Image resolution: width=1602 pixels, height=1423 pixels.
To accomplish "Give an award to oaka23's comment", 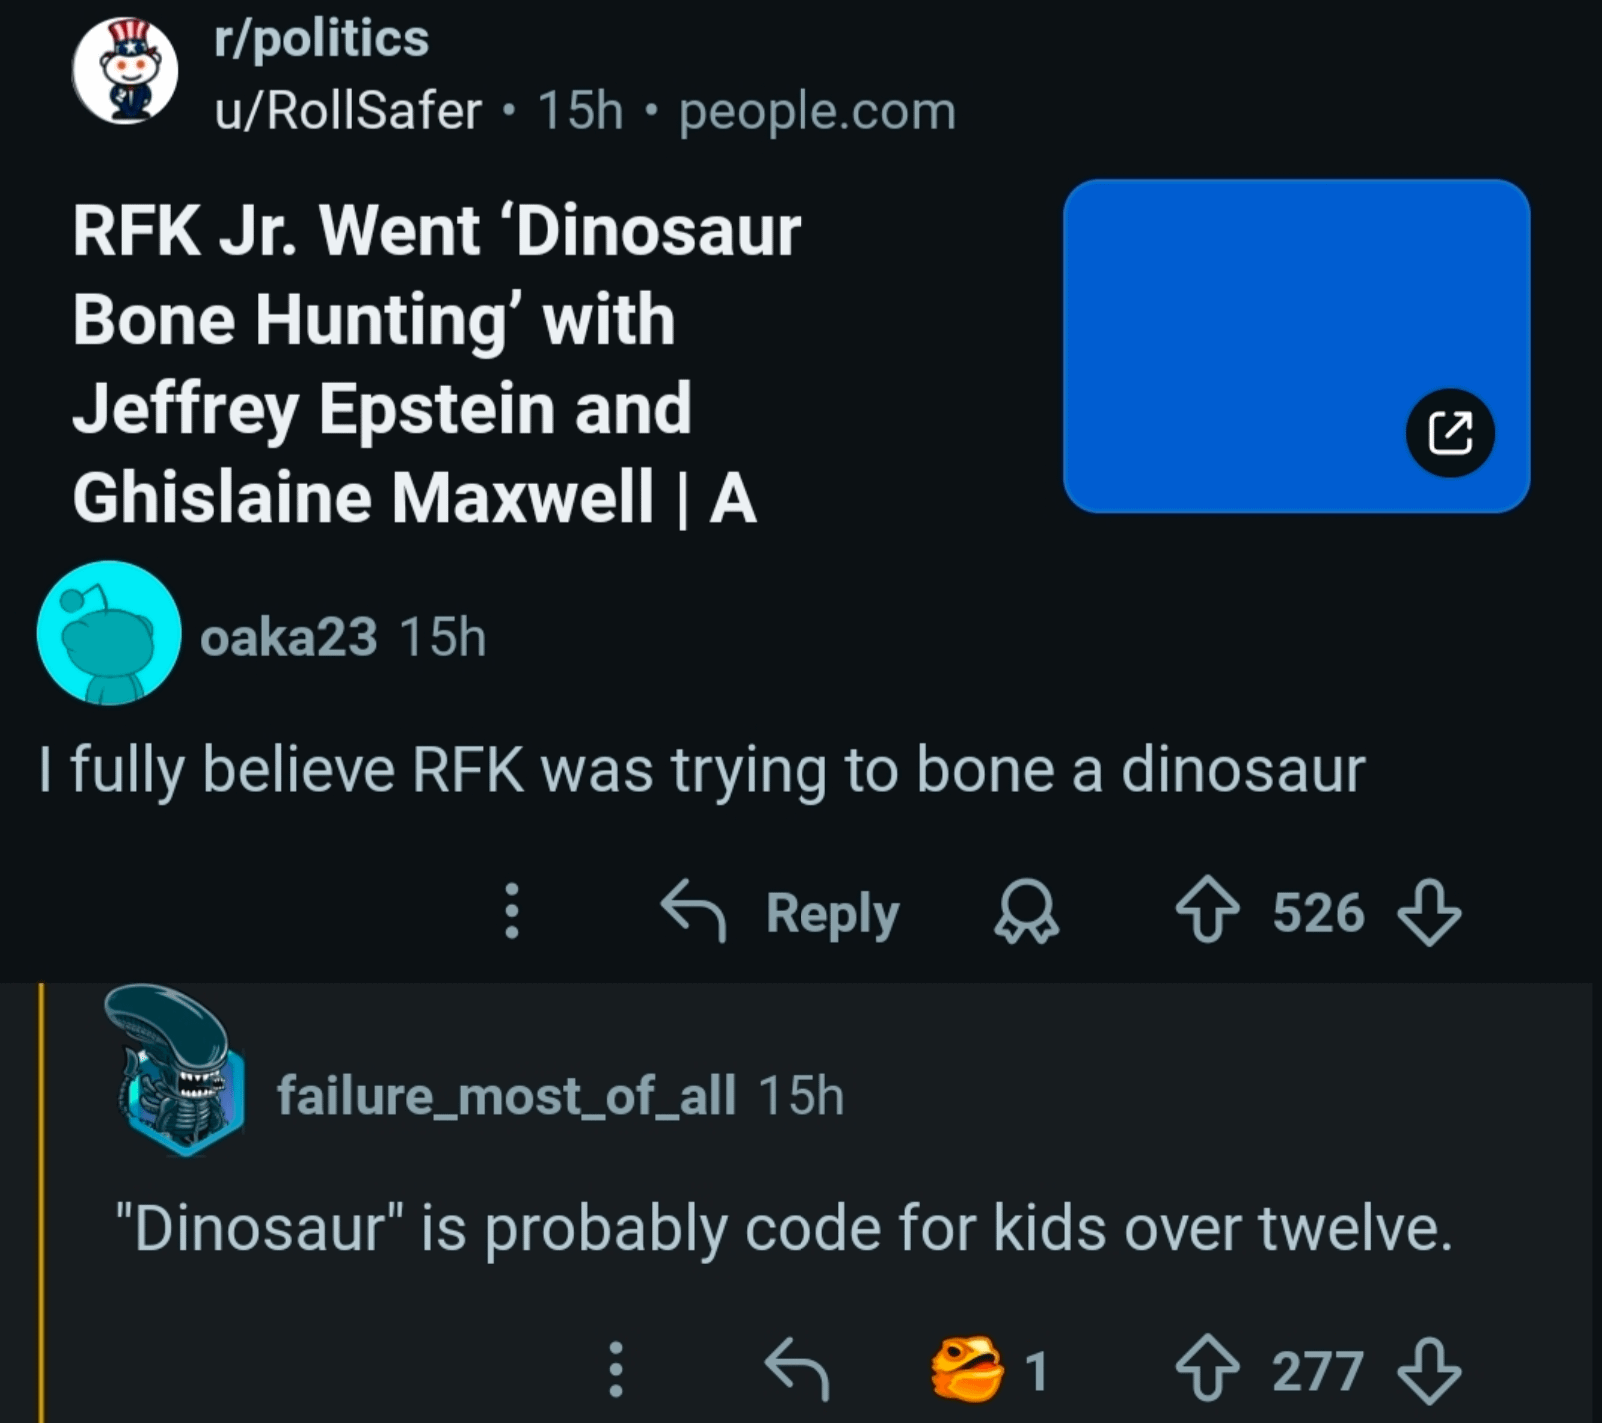I will 1026,912.
